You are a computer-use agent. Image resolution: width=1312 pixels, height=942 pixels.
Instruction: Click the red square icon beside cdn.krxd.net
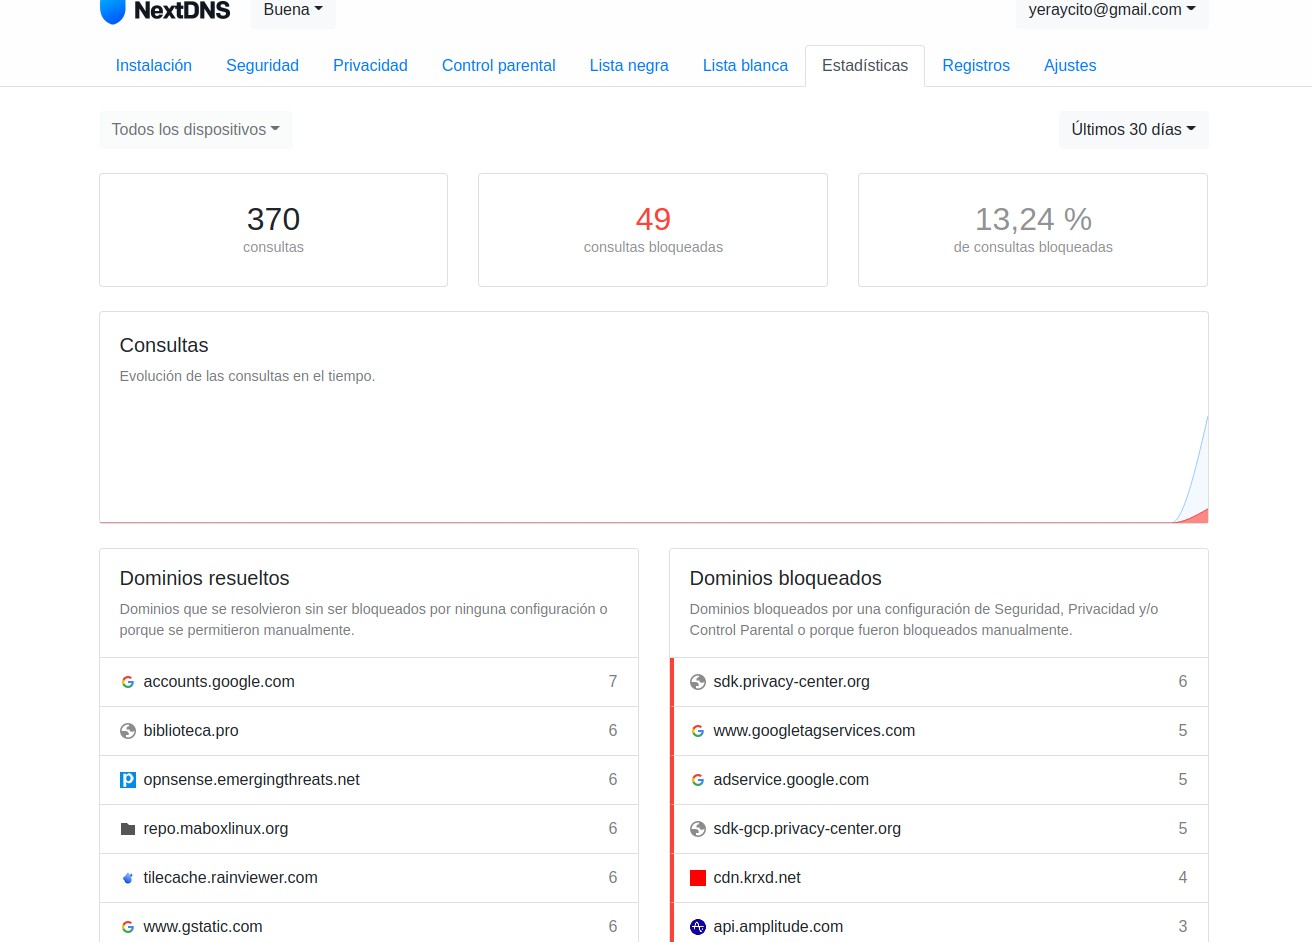698,878
